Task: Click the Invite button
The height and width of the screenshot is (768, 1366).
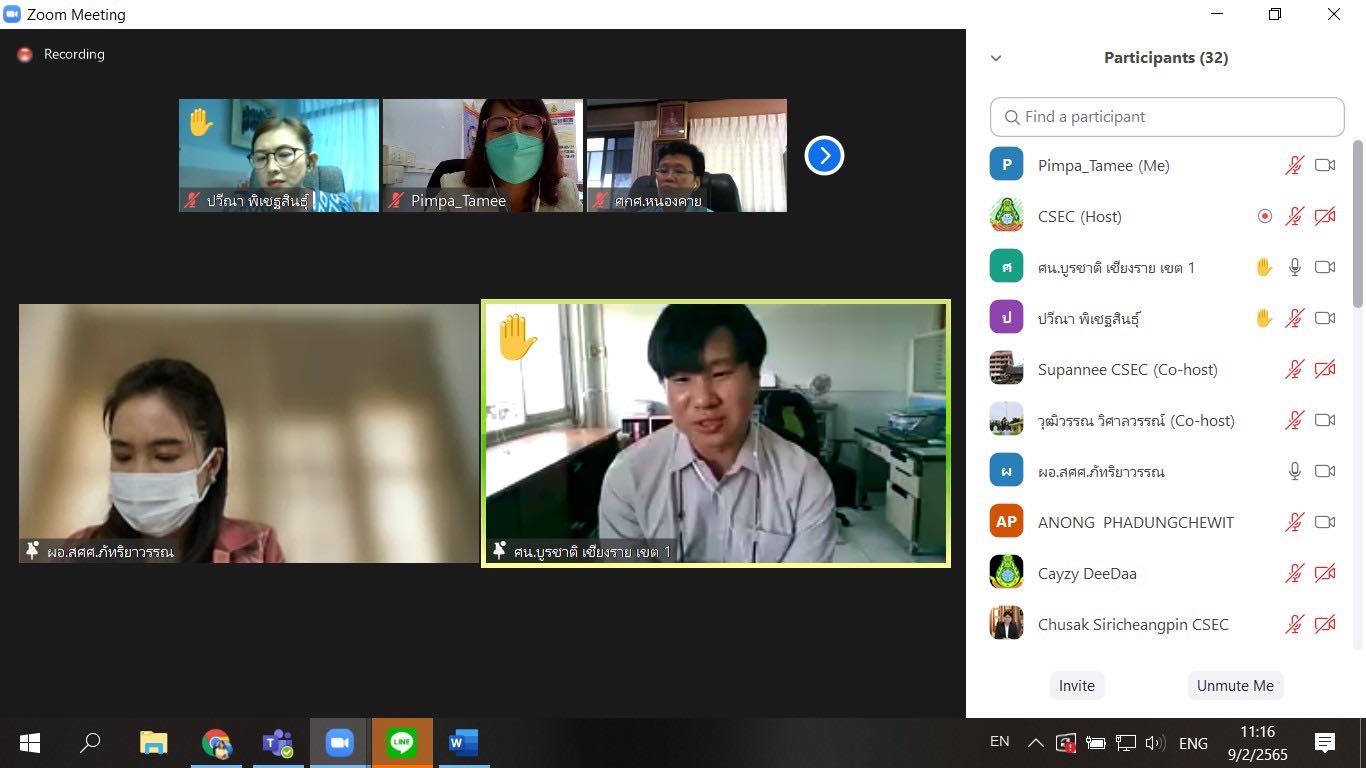Action: coord(1076,686)
